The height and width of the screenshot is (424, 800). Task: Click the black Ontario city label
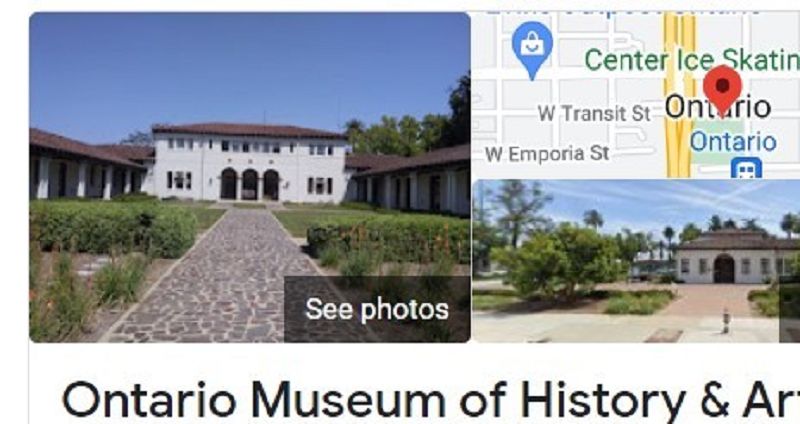pyautogui.click(x=718, y=107)
